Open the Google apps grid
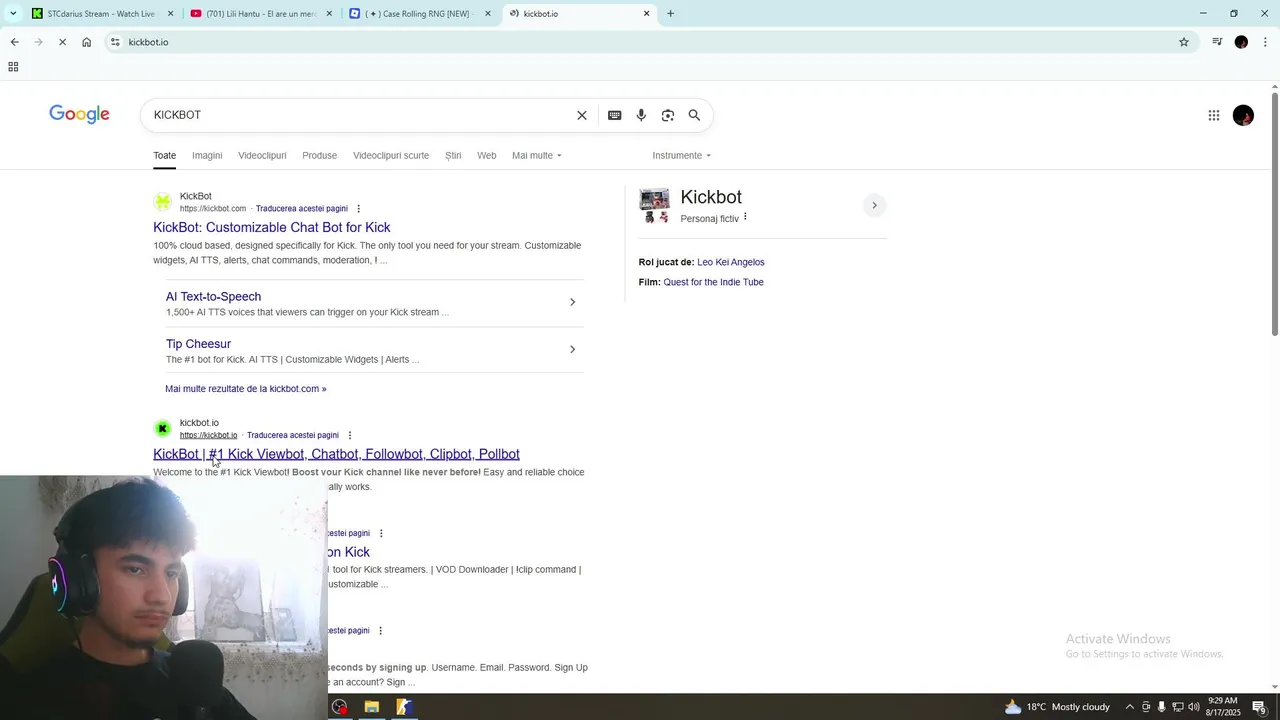 pyautogui.click(x=1214, y=115)
